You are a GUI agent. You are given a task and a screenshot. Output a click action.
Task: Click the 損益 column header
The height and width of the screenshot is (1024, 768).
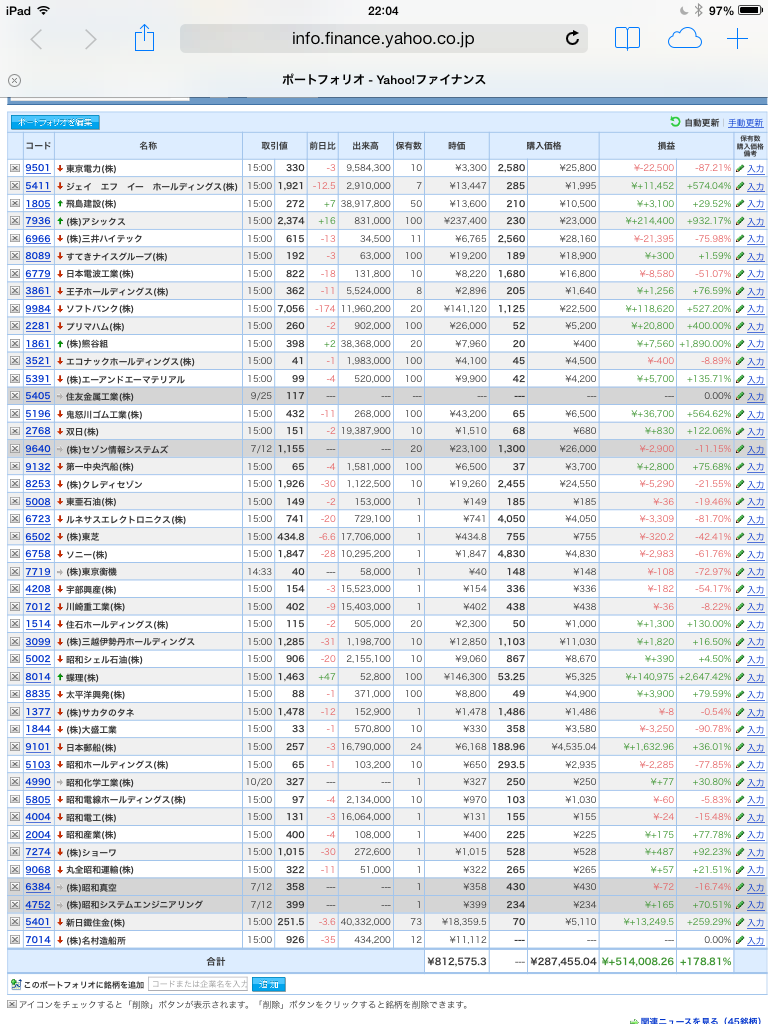[x=666, y=146]
